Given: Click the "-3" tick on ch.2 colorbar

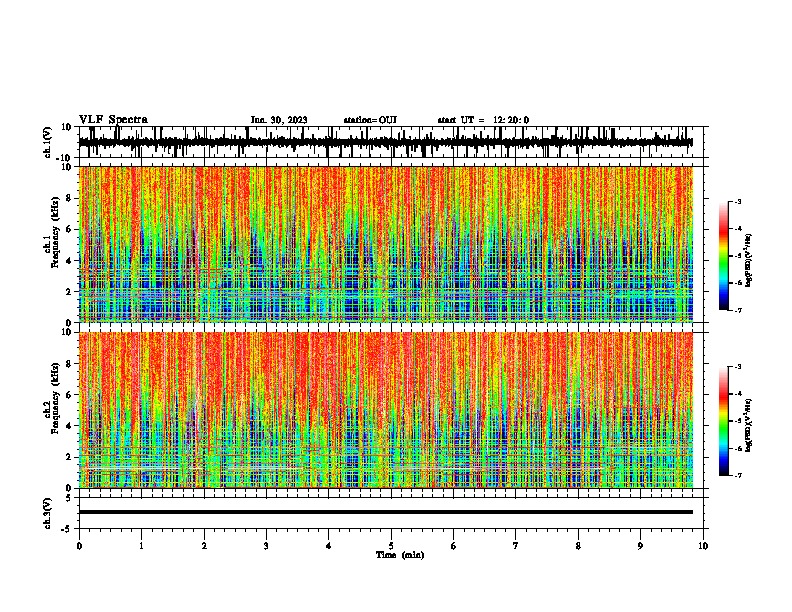Looking at the screenshot, I should [738, 367].
